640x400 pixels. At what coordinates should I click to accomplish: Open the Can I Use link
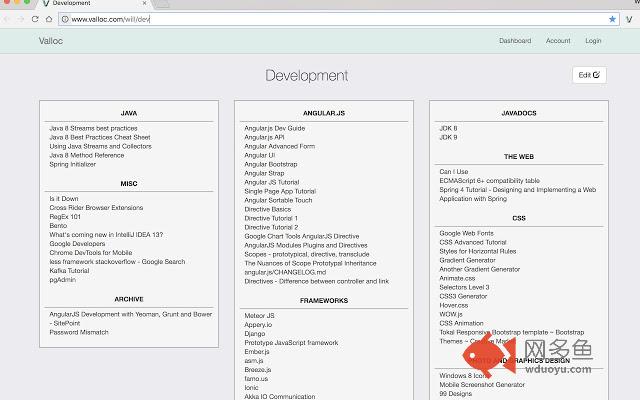point(453,171)
